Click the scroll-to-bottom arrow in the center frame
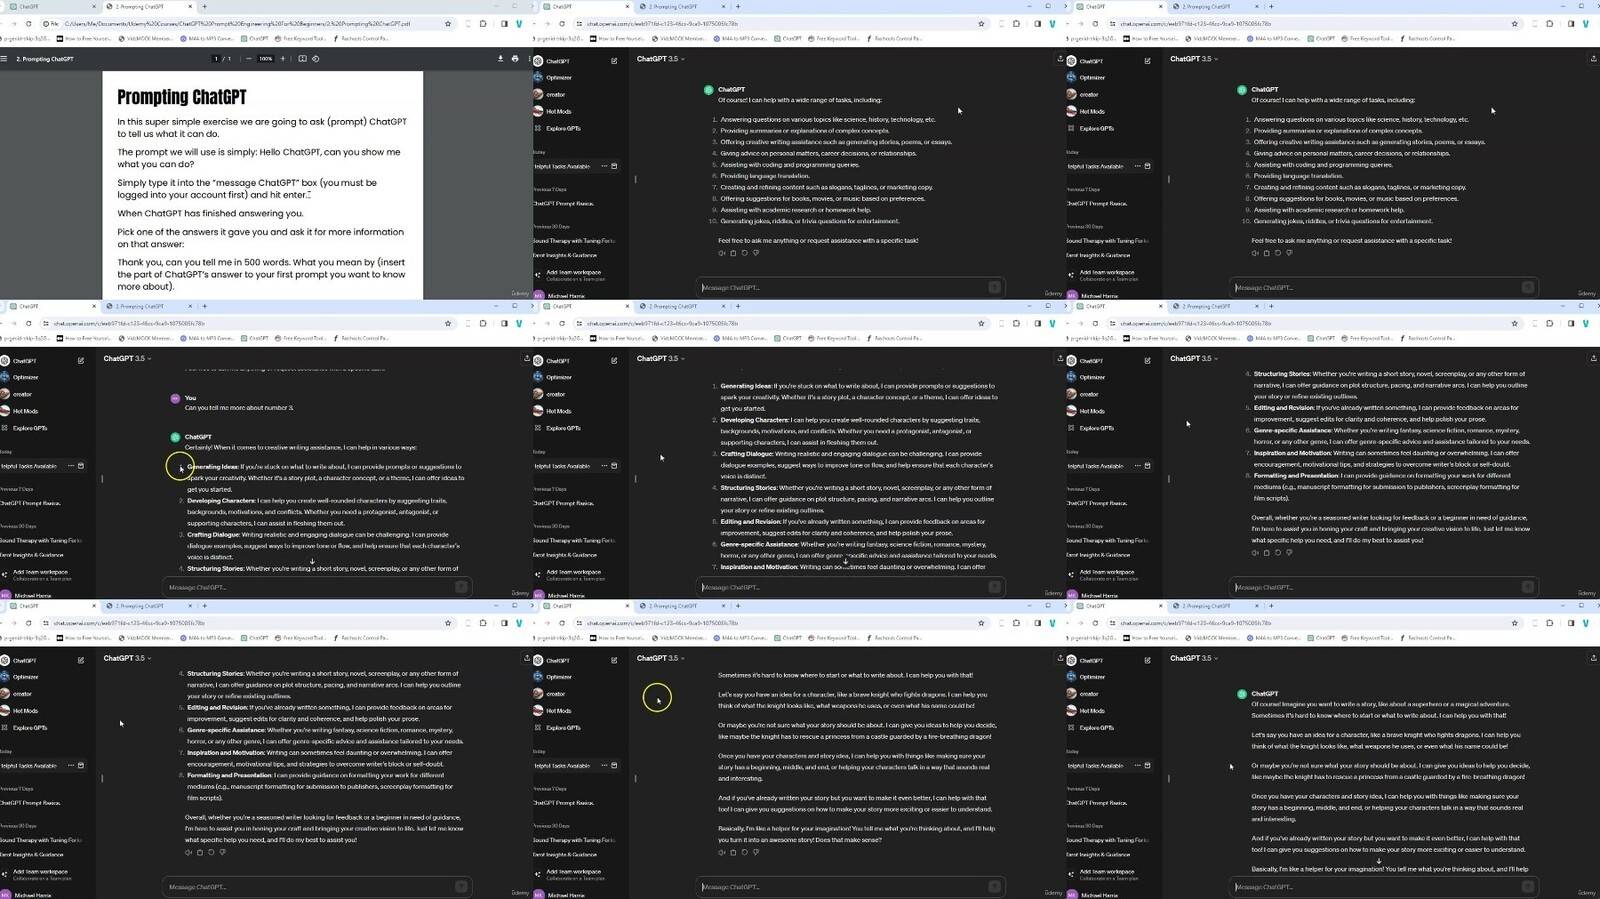The image size is (1600, 899). pyautogui.click(x=846, y=561)
